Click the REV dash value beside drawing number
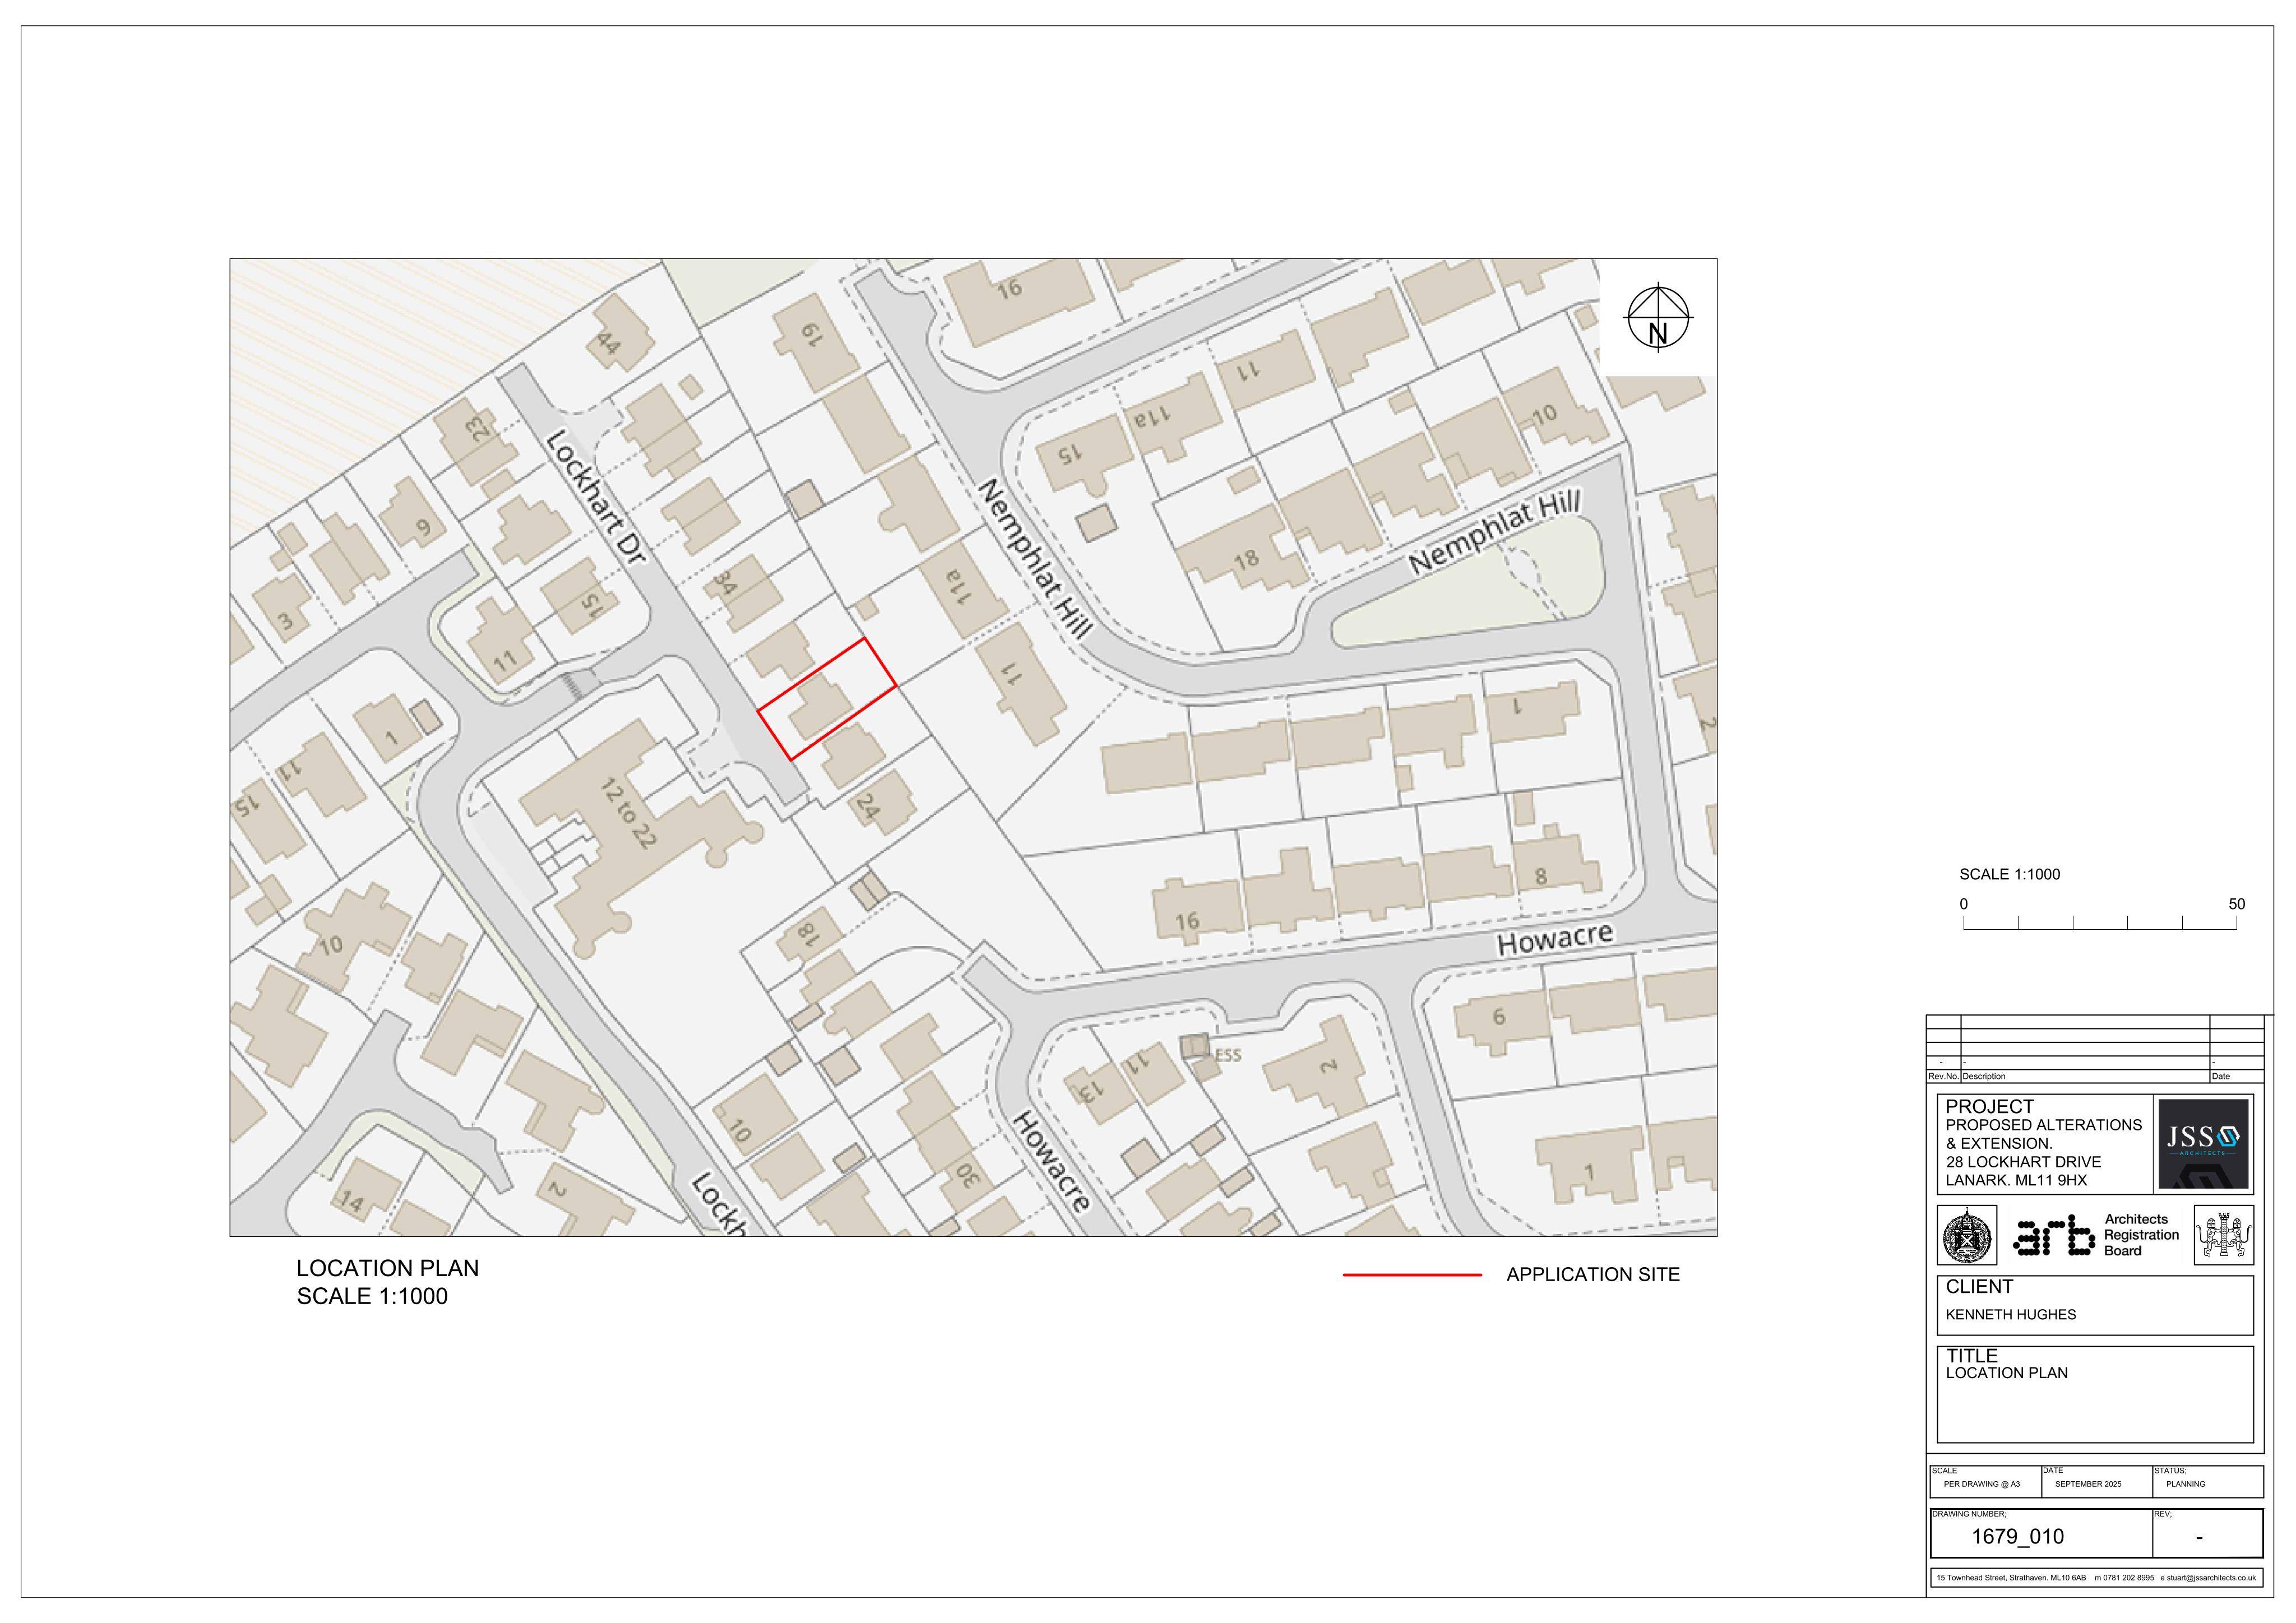 pos(2199,1538)
